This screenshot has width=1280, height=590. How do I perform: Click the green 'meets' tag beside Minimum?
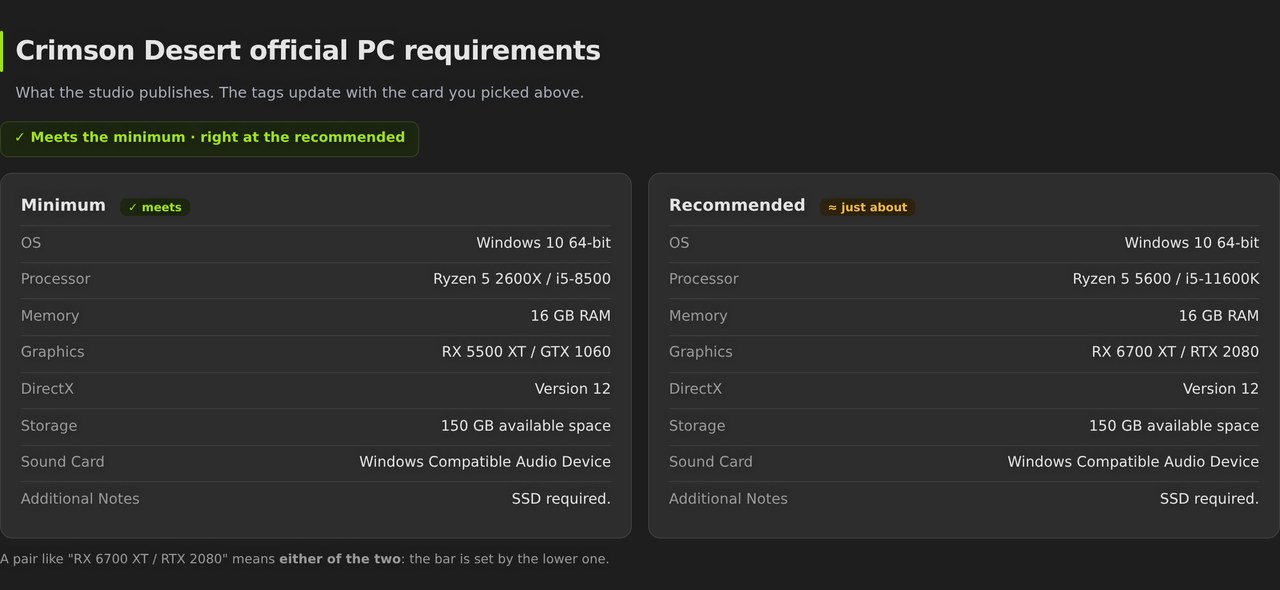pyautogui.click(x=155, y=207)
